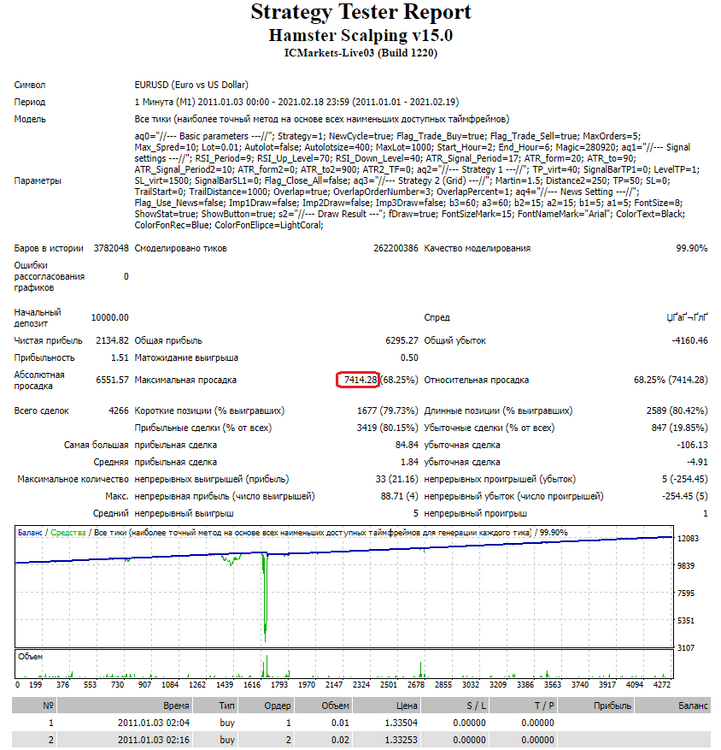
Task: Click largest profit trade value "84.84"
Action: [407, 445]
